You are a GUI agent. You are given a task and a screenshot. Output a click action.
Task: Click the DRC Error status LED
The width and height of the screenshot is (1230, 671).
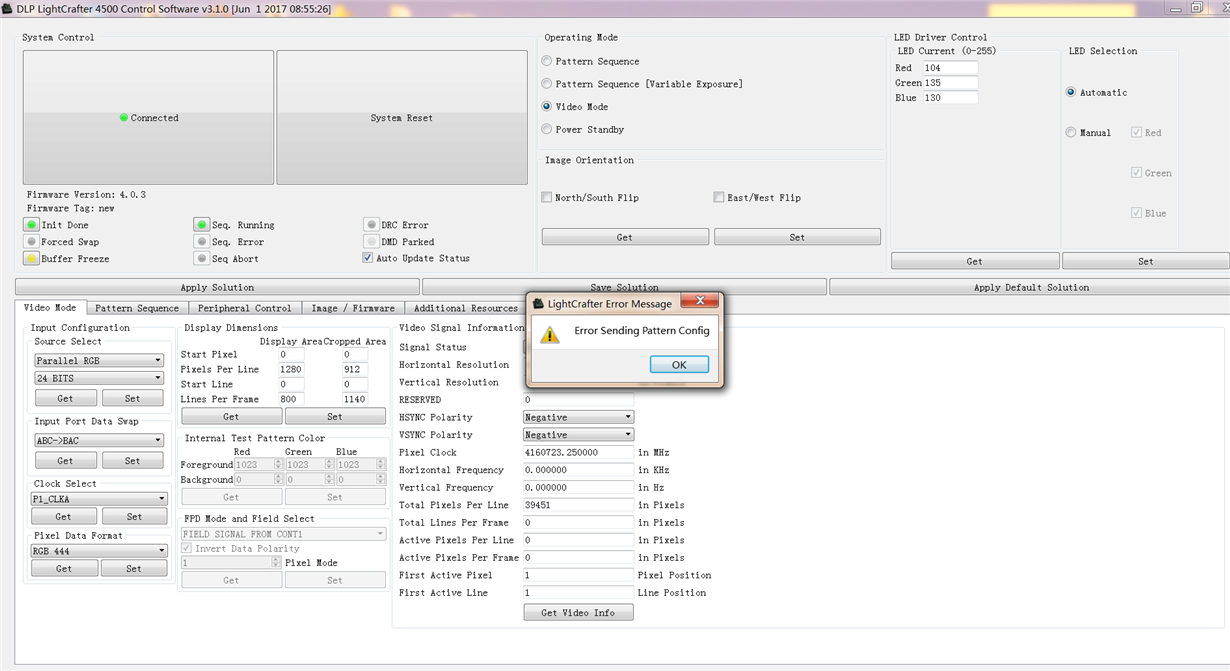click(371, 225)
